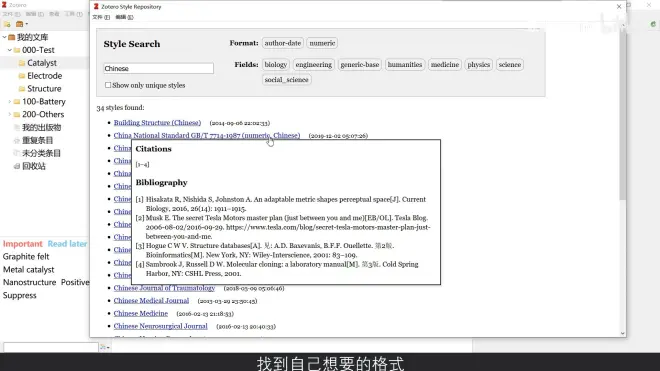The height and width of the screenshot is (371, 660).
Task: Close the Zotero Style Repository window
Action: pos(619,6)
